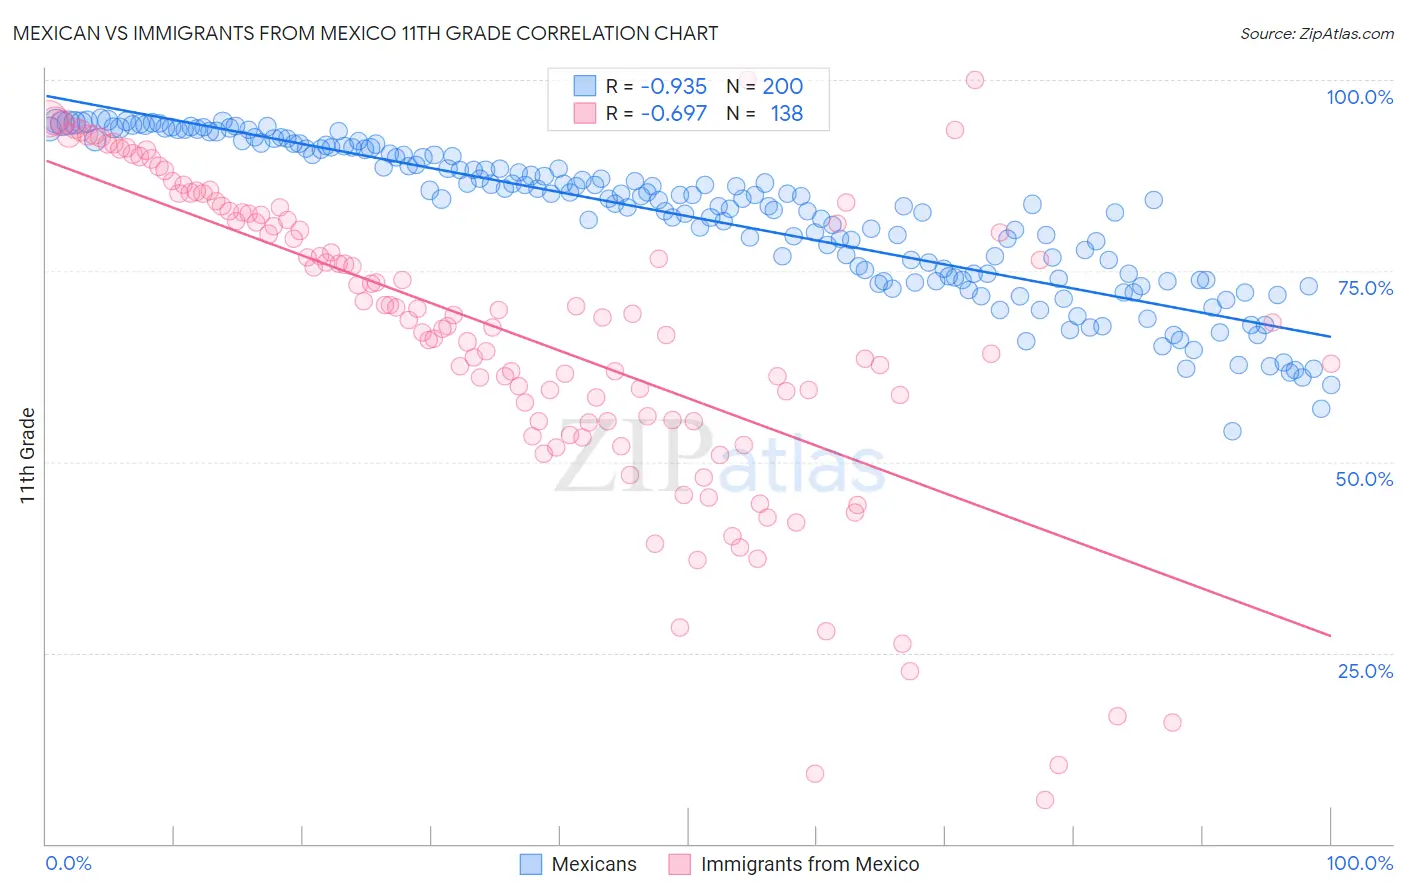The height and width of the screenshot is (892, 1406).
Task: Click the N = 138 sample count
Action: pyautogui.click(x=765, y=113)
